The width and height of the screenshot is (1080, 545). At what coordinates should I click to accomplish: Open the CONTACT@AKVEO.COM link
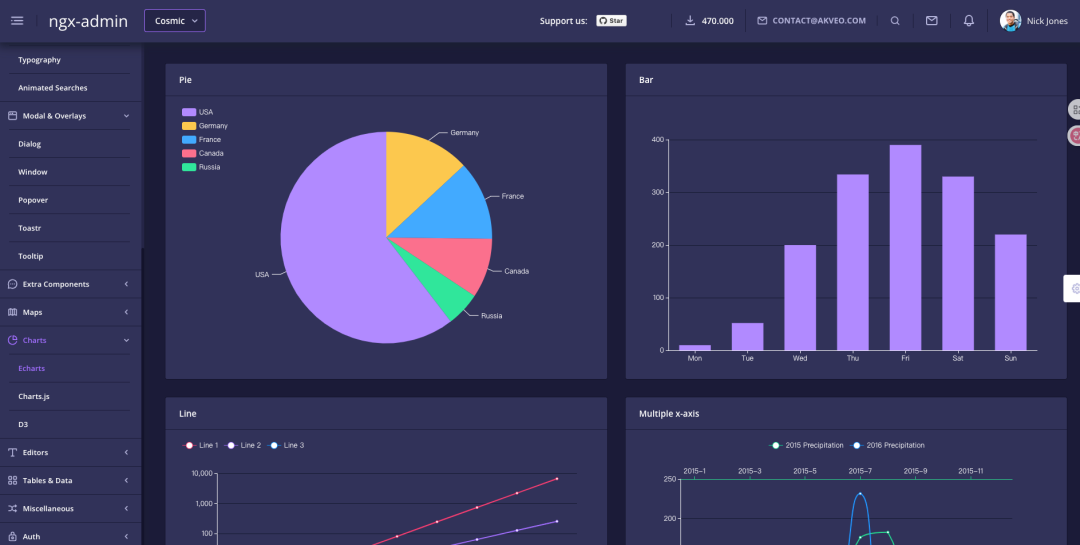pos(819,21)
